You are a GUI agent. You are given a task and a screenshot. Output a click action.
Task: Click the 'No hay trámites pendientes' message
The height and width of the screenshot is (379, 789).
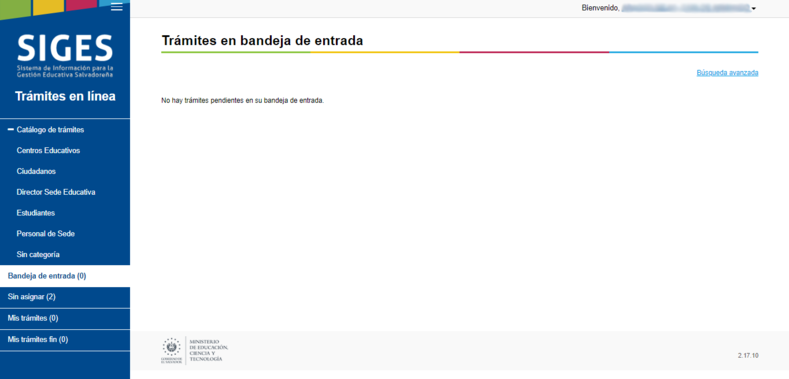(243, 101)
